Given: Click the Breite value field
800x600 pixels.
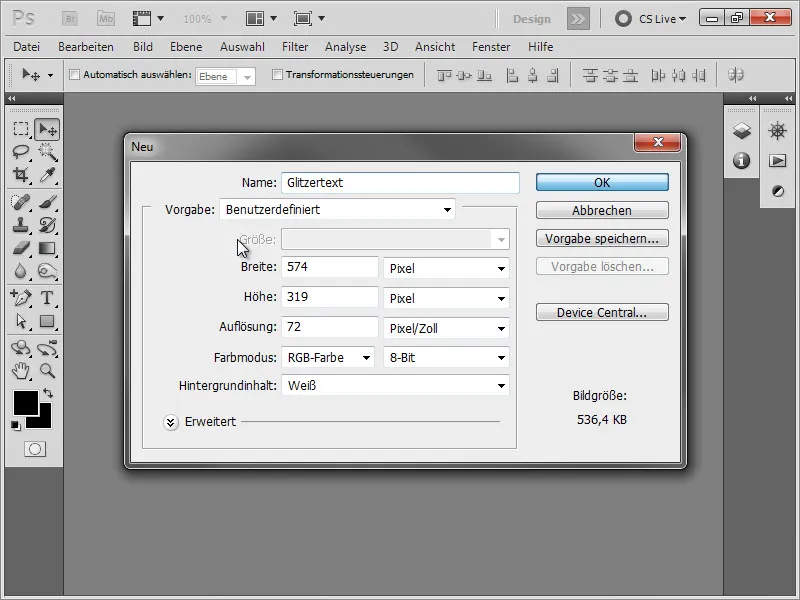Looking at the screenshot, I should point(330,267).
